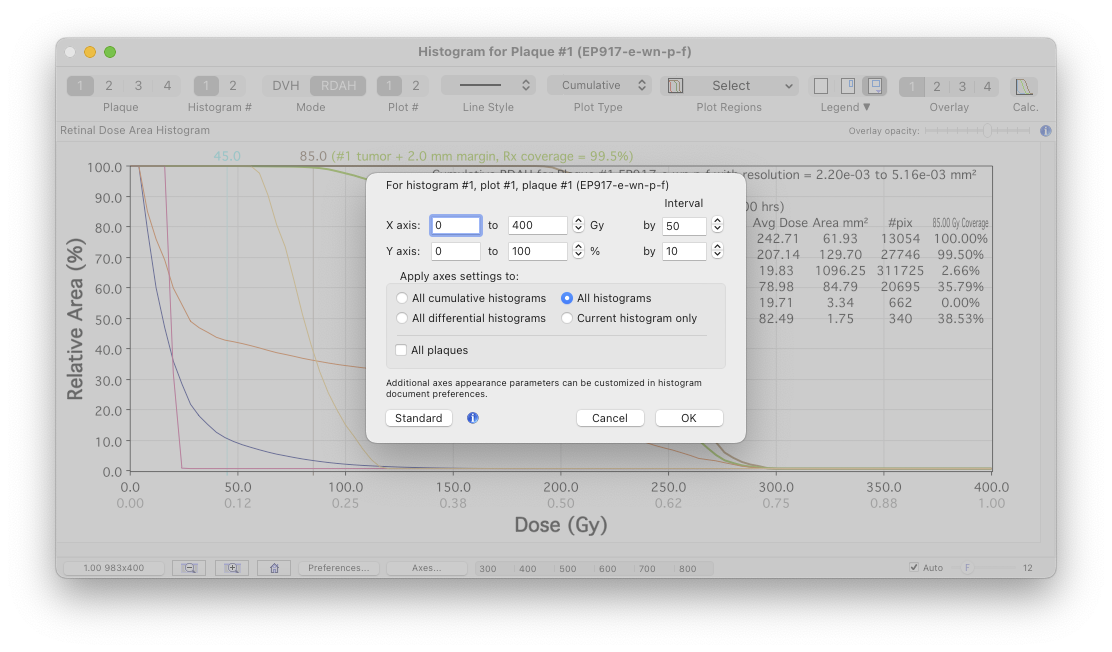Select legend at bottom-right icon

875,86
